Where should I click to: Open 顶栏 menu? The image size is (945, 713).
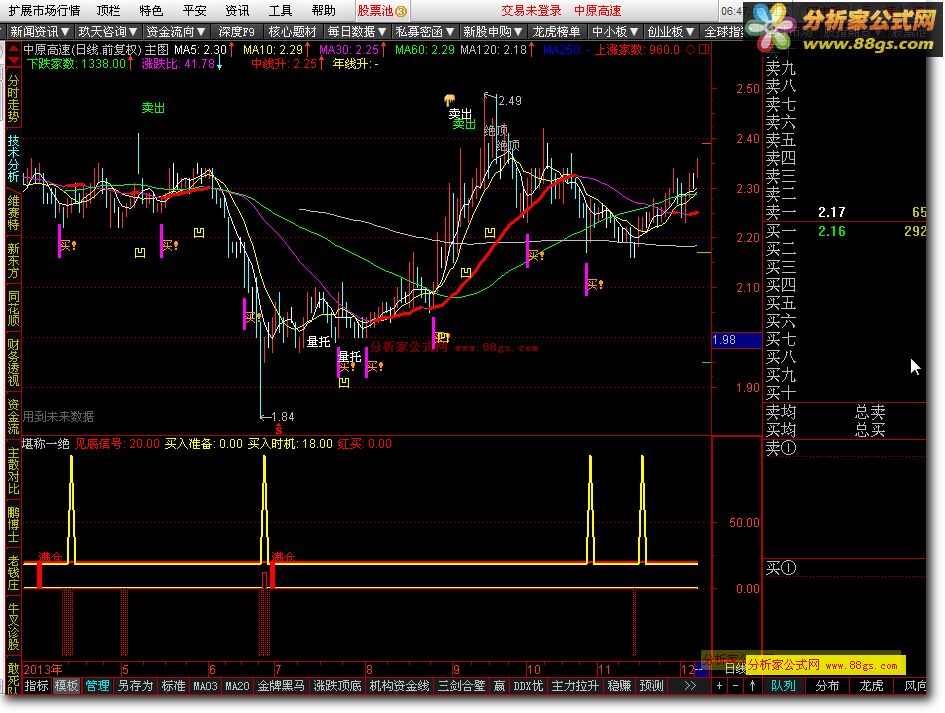[x=108, y=11]
